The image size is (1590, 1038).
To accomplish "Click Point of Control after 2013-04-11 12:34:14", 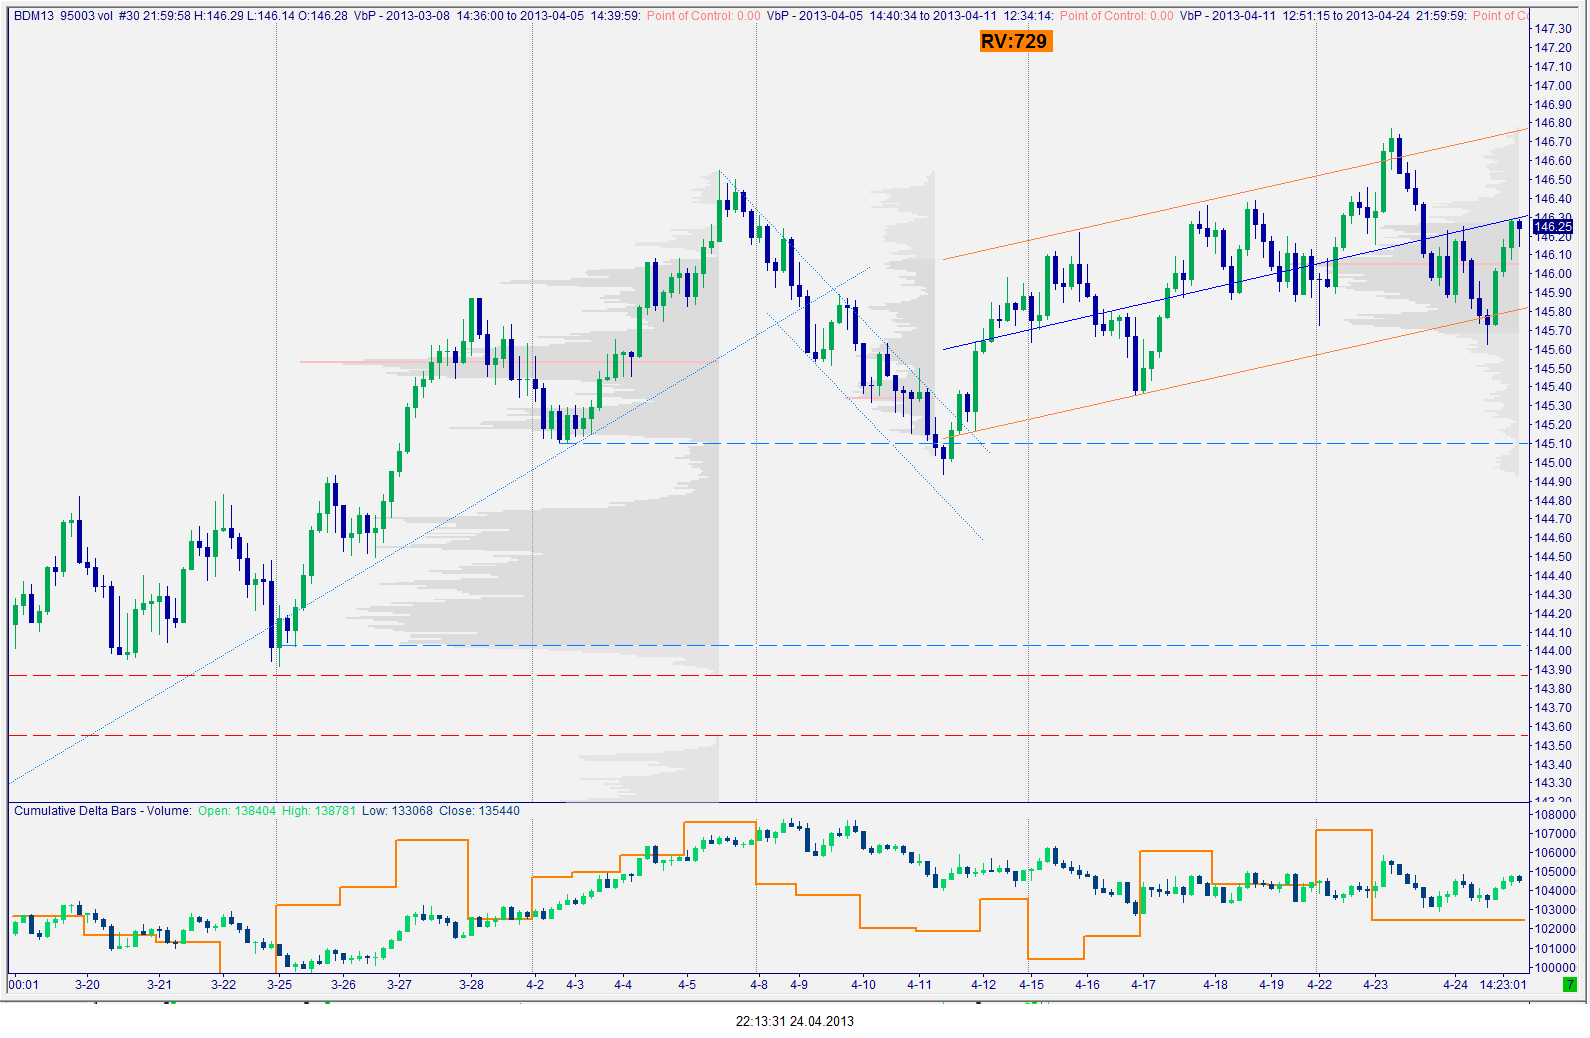I will [1116, 16].
